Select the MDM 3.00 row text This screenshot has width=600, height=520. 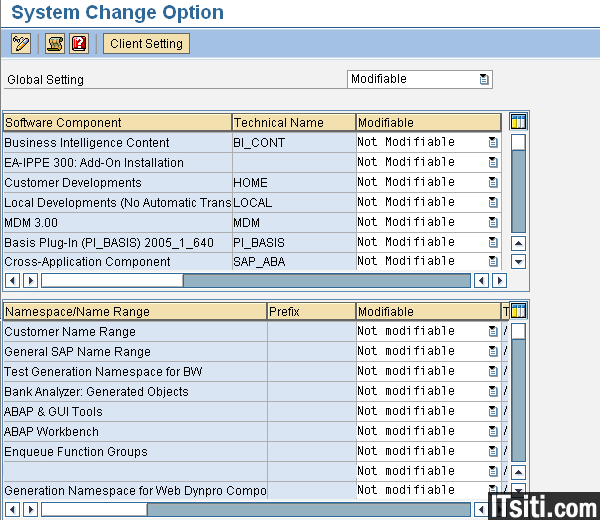coord(31,222)
